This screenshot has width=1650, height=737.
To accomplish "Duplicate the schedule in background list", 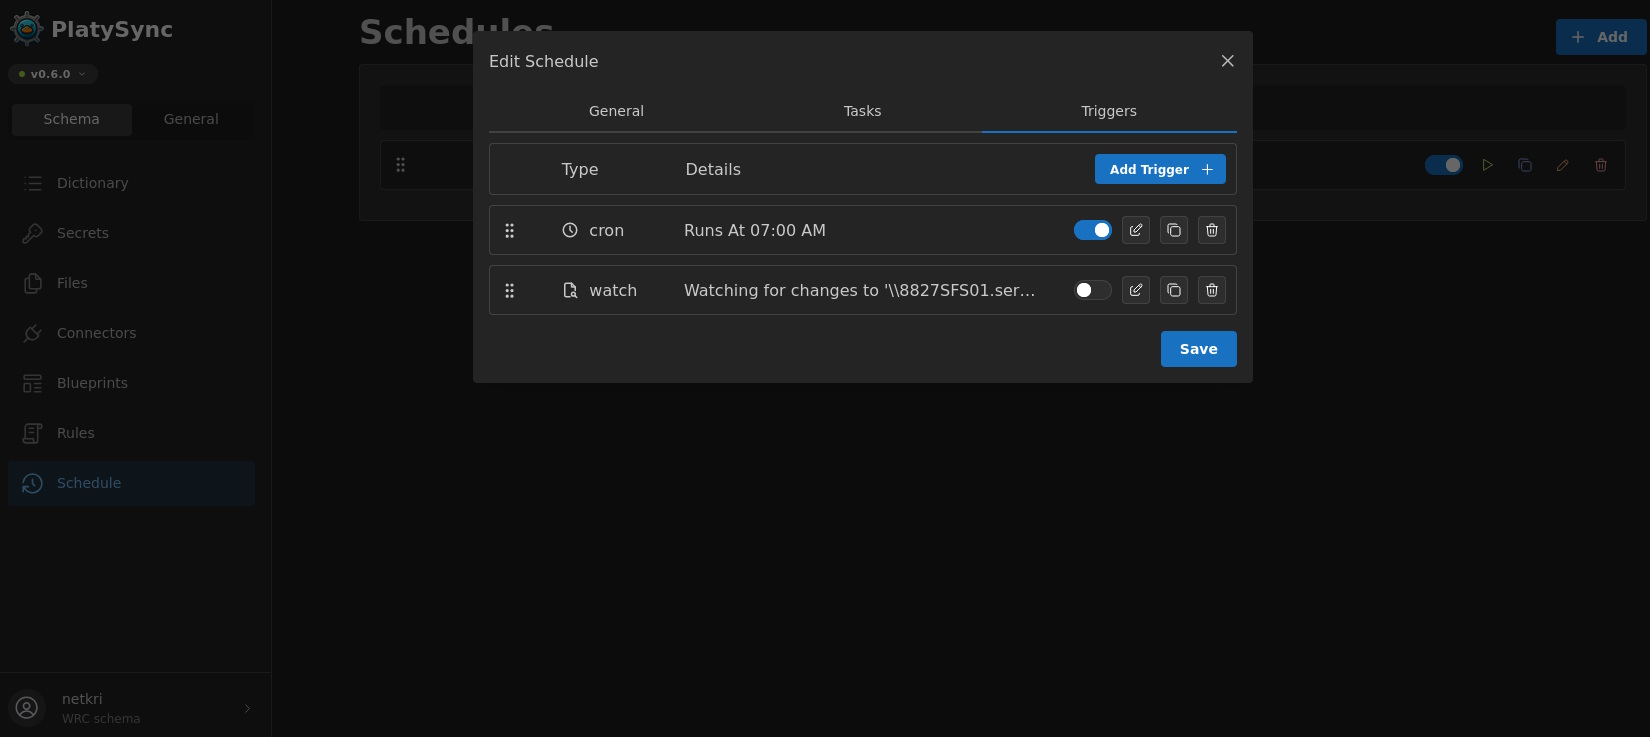I will pos(1525,165).
